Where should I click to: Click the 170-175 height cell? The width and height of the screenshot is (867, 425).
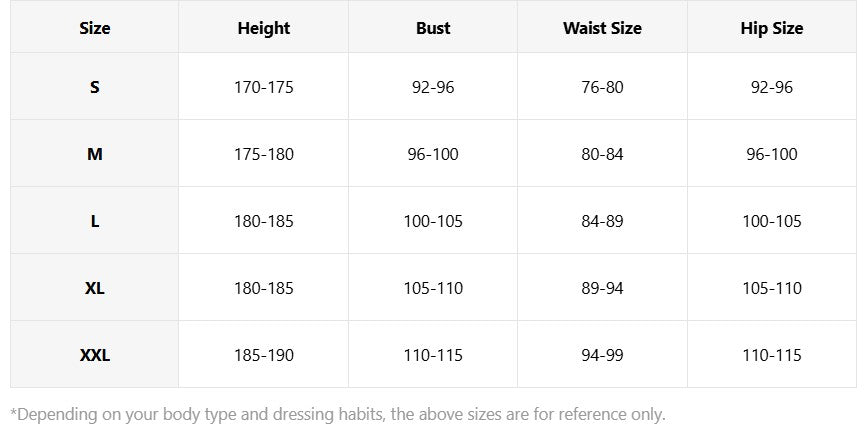click(x=264, y=87)
